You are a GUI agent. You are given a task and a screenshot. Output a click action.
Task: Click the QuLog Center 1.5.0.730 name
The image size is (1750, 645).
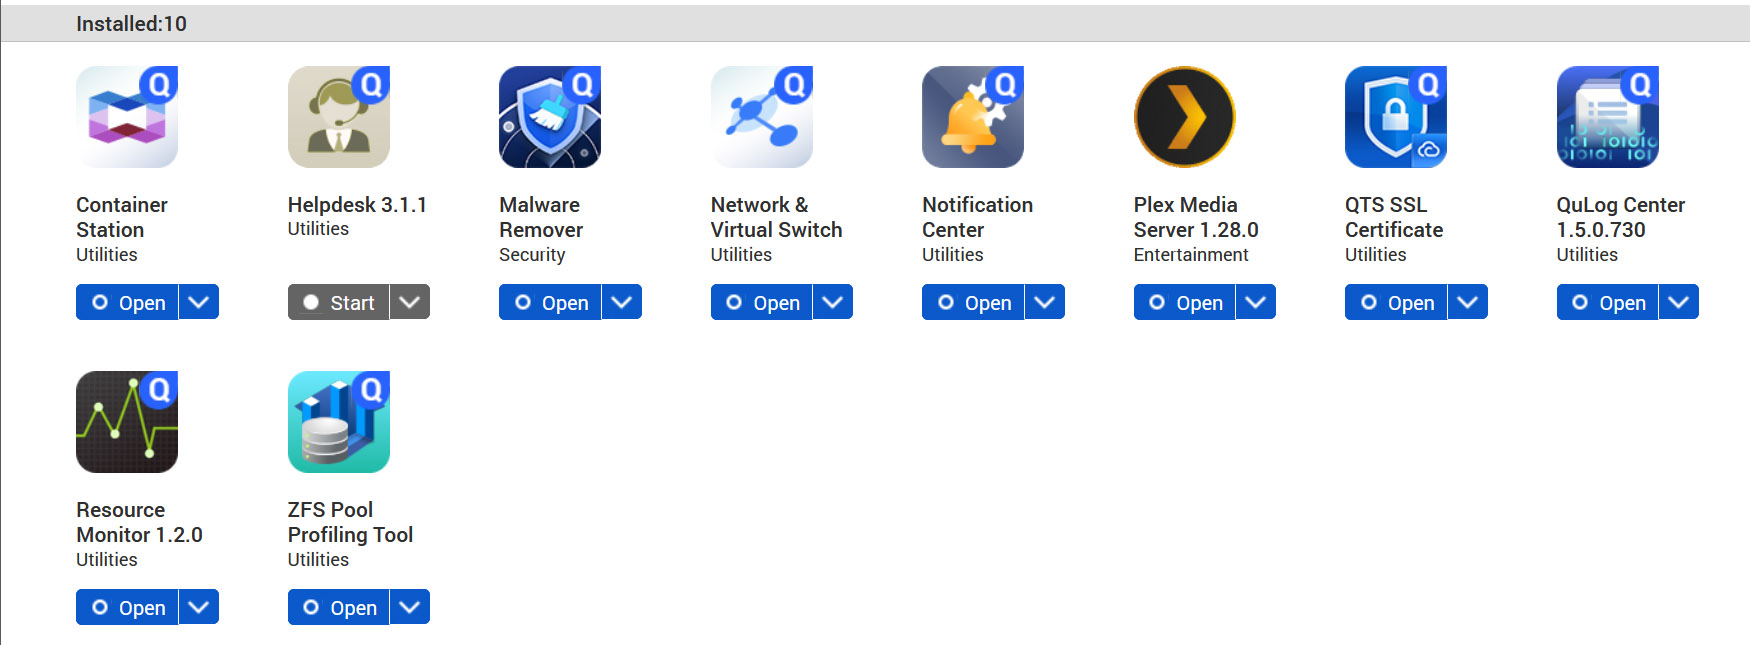[x=1621, y=217]
